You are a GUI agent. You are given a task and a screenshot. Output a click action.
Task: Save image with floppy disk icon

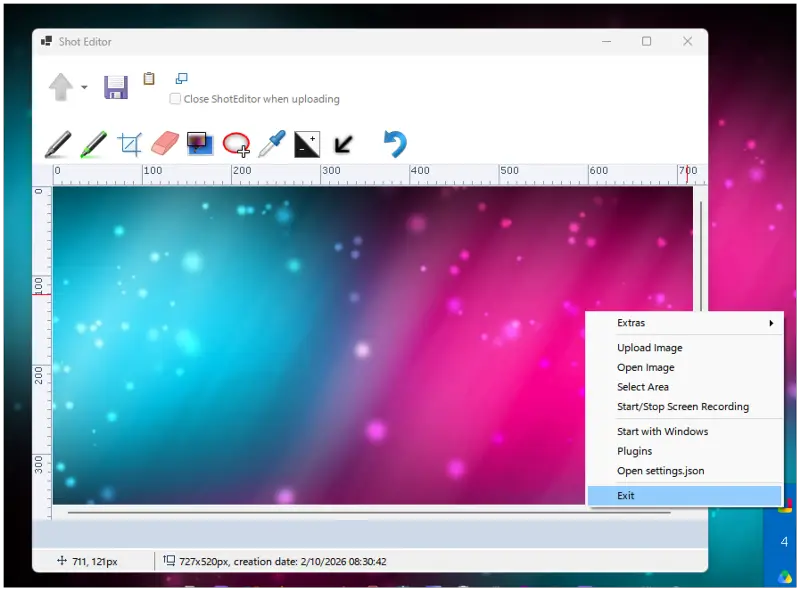(x=116, y=87)
